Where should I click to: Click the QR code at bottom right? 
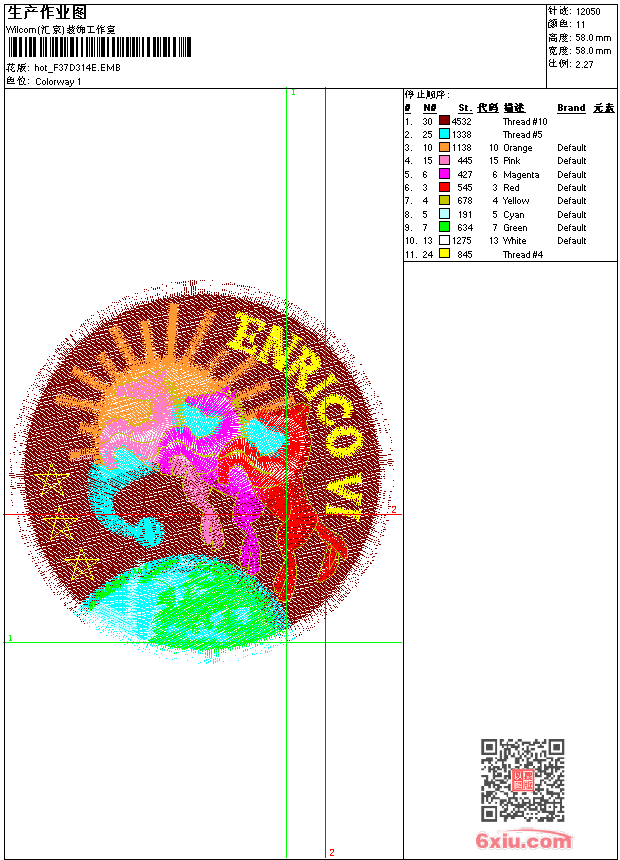pos(523,780)
